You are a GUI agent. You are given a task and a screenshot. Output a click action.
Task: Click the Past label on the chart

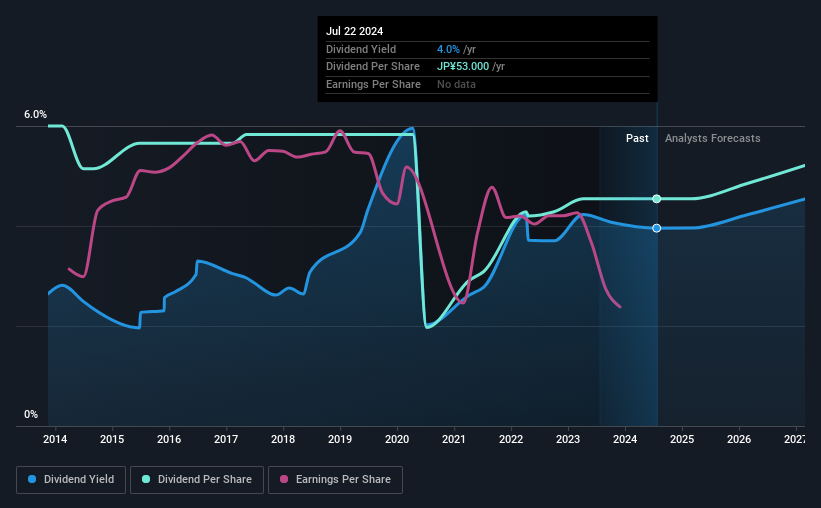pyautogui.click(x=637, y=138)
